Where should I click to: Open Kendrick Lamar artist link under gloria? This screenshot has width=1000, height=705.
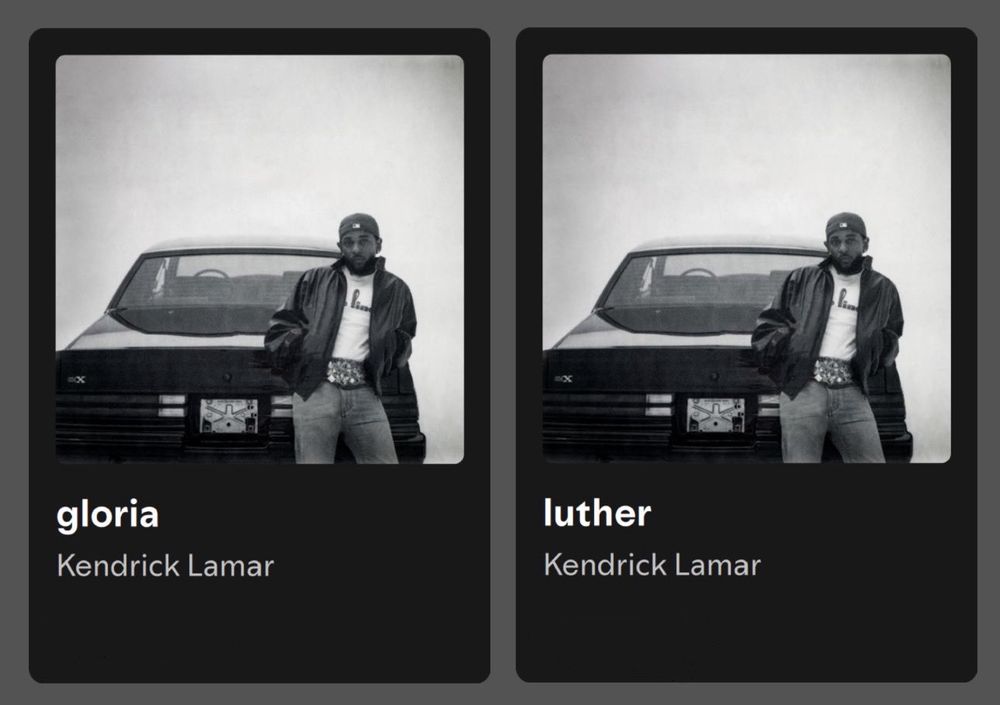click(165, 566)
